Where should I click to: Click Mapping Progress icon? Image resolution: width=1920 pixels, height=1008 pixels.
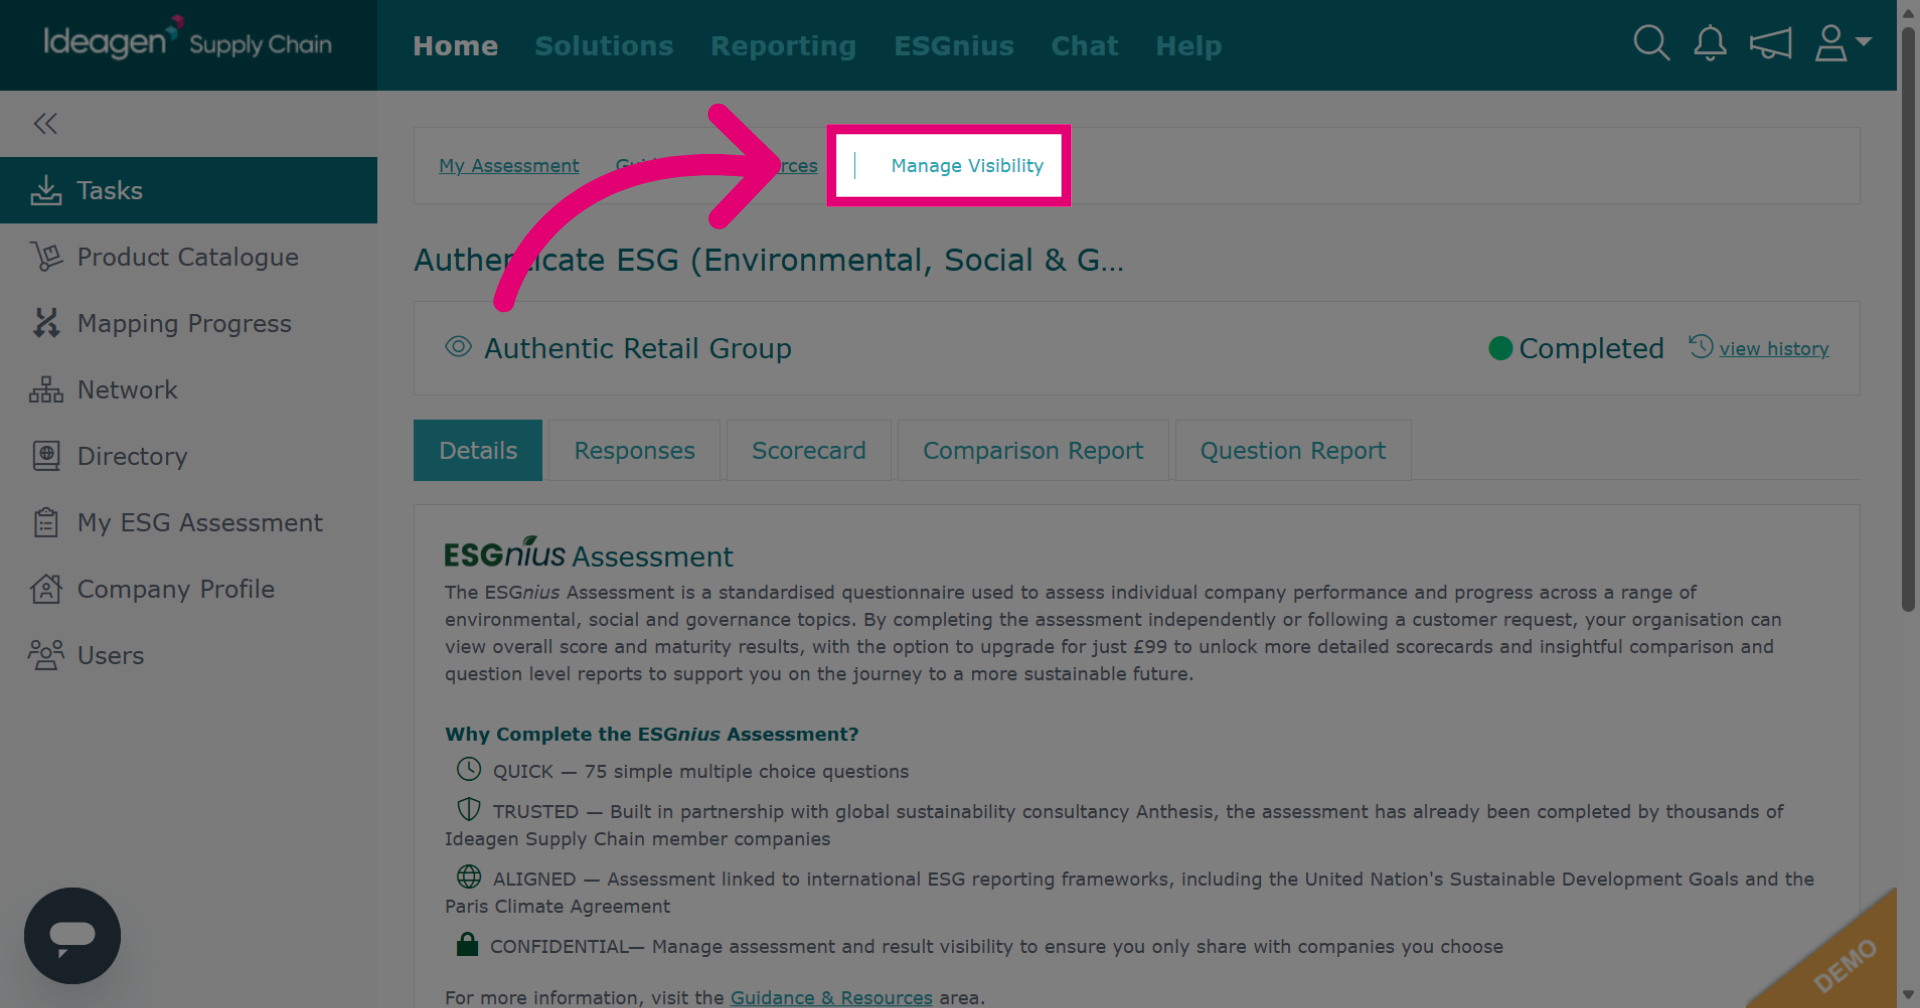coord(46,323)
